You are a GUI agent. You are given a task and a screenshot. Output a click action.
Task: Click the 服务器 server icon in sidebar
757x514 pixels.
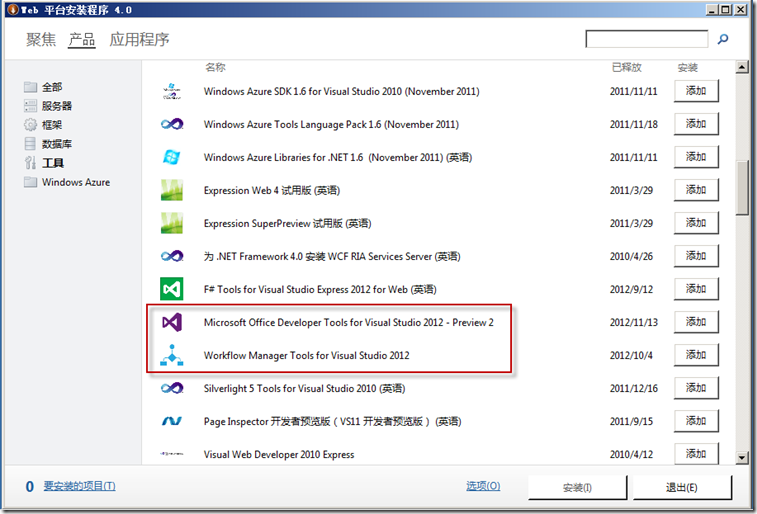tap(30, 106)
